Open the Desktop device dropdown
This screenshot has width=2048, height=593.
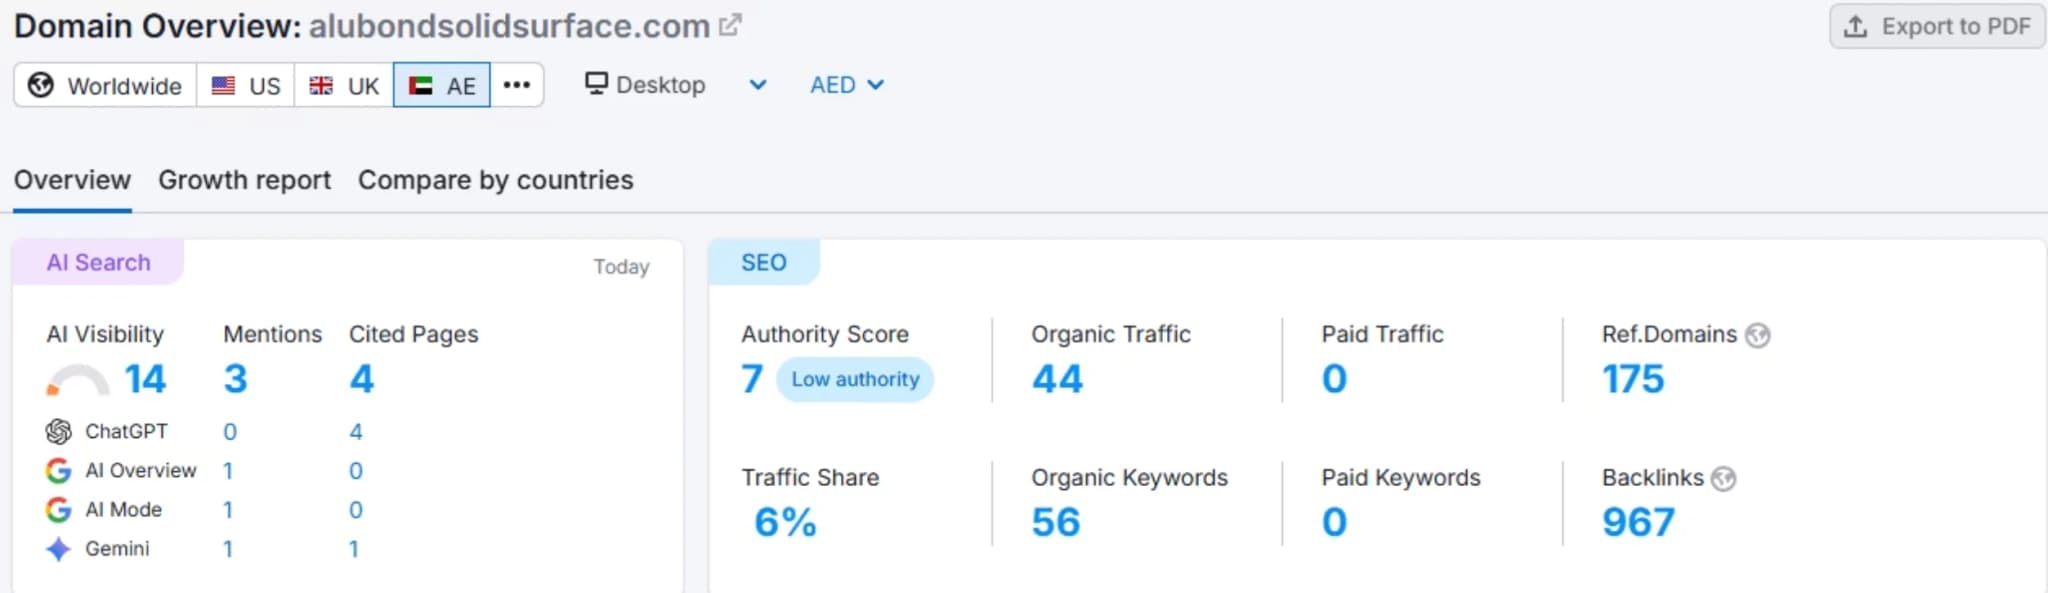pos(676,85)
